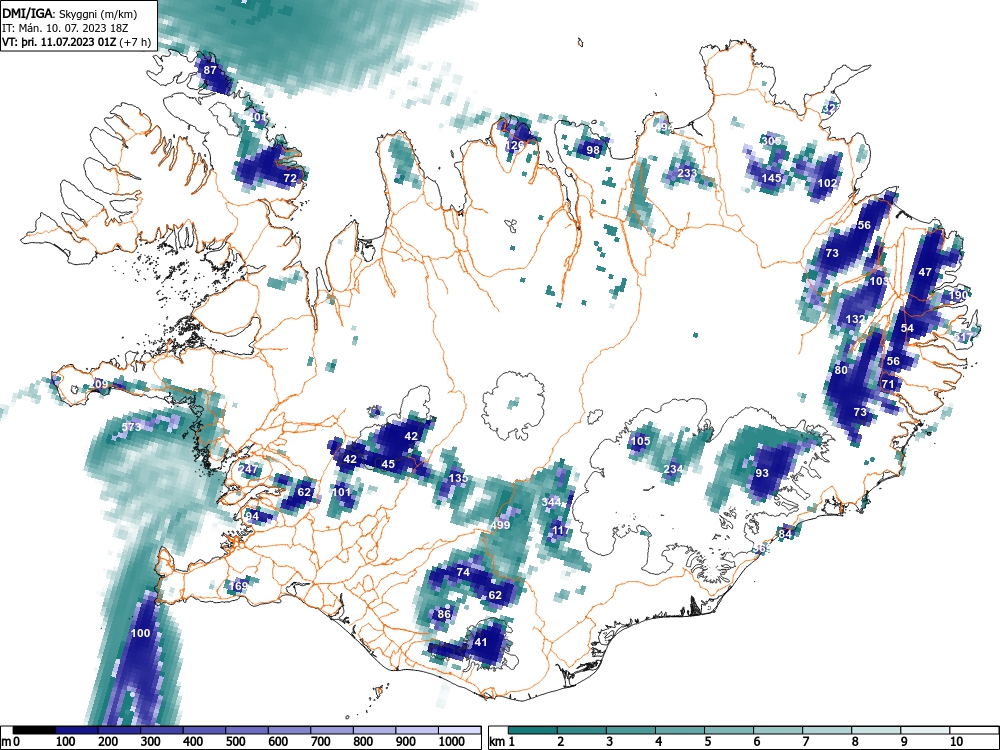This screenshot has height=750, width=1000.
Task: Select the dark blue 100–200 m legend swatch
Action: tap(77, 730)
